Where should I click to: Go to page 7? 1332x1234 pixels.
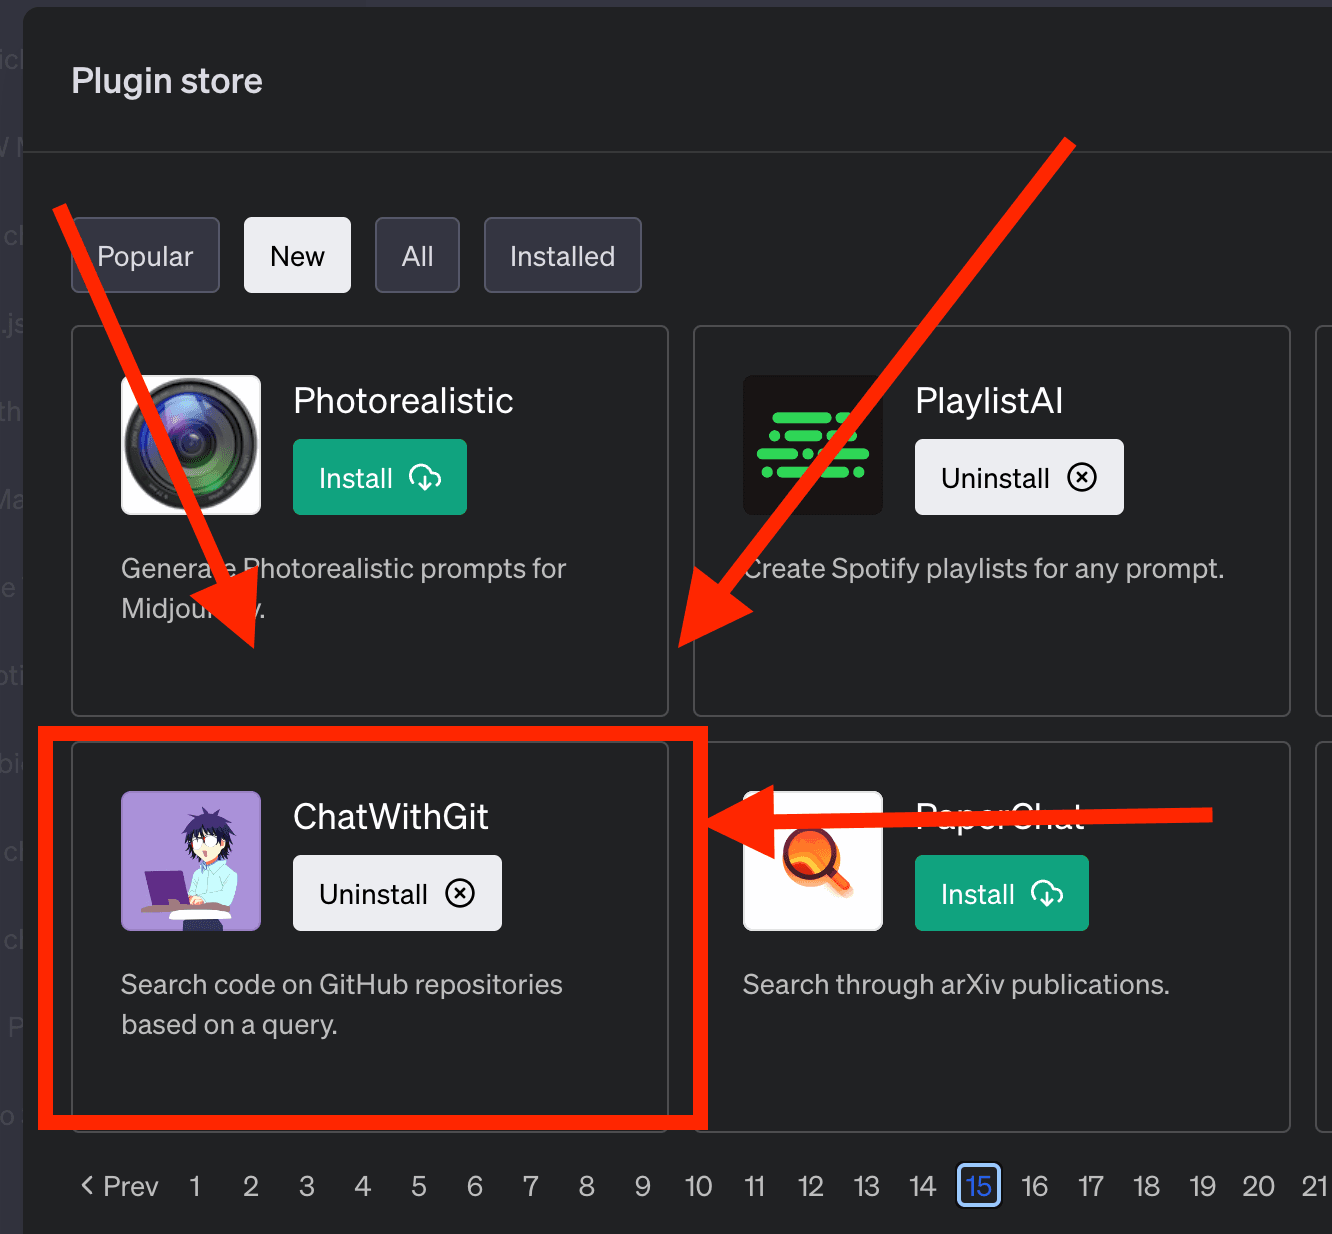tap(531, 1186)
